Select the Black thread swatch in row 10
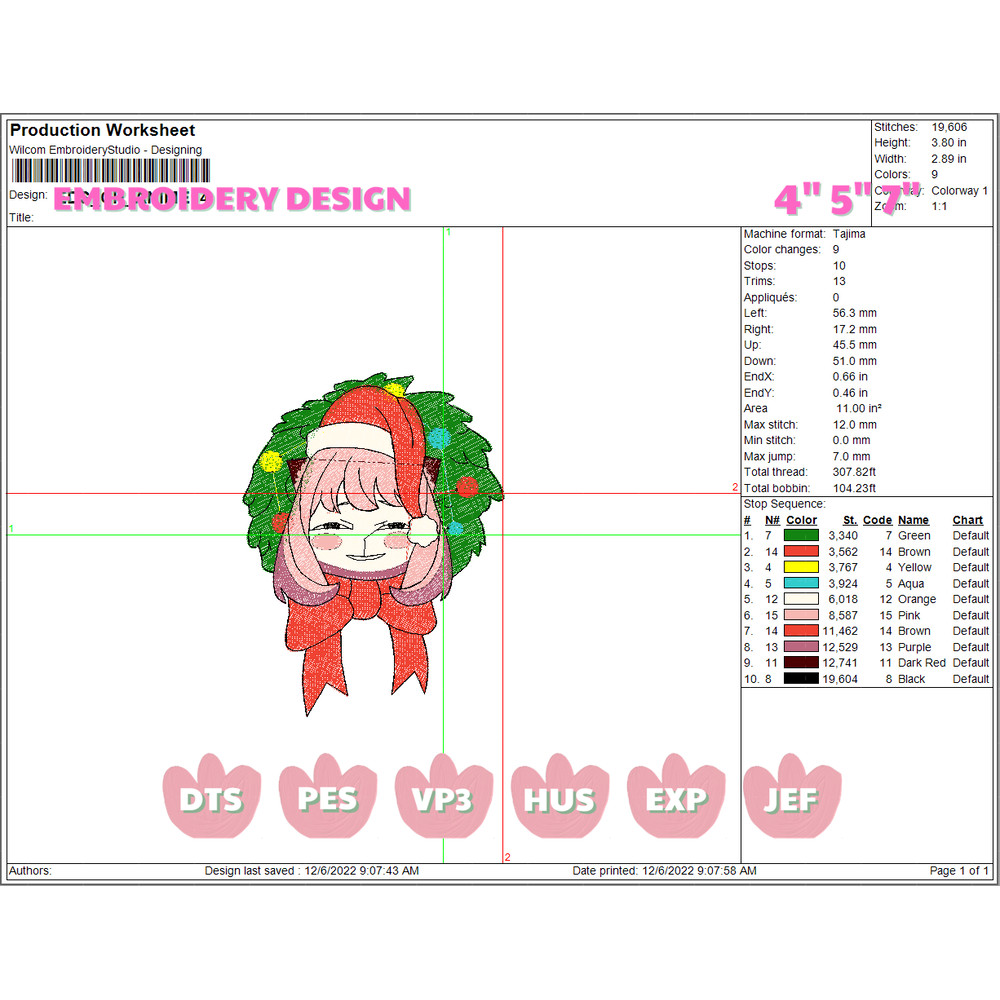This screenshot has height=1000, width=1000. [801, 679]
